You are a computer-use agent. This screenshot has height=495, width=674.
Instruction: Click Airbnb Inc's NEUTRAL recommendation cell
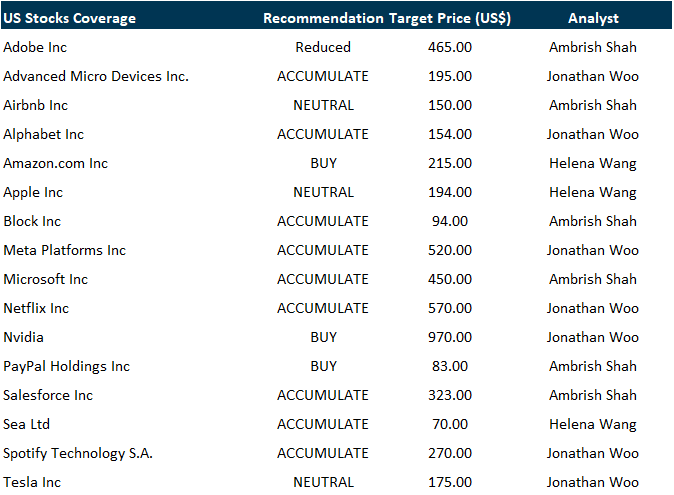click(x=323, y=105)
